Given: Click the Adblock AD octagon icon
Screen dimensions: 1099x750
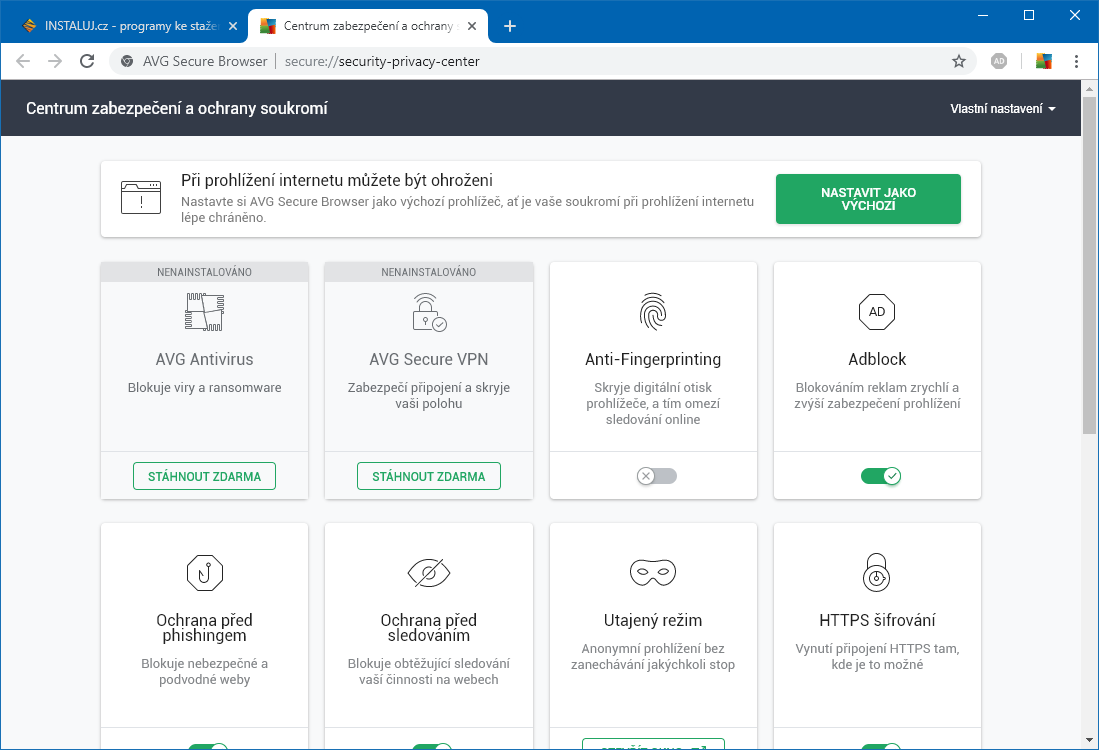Looking at the screenshot, I should coord(877,312).
